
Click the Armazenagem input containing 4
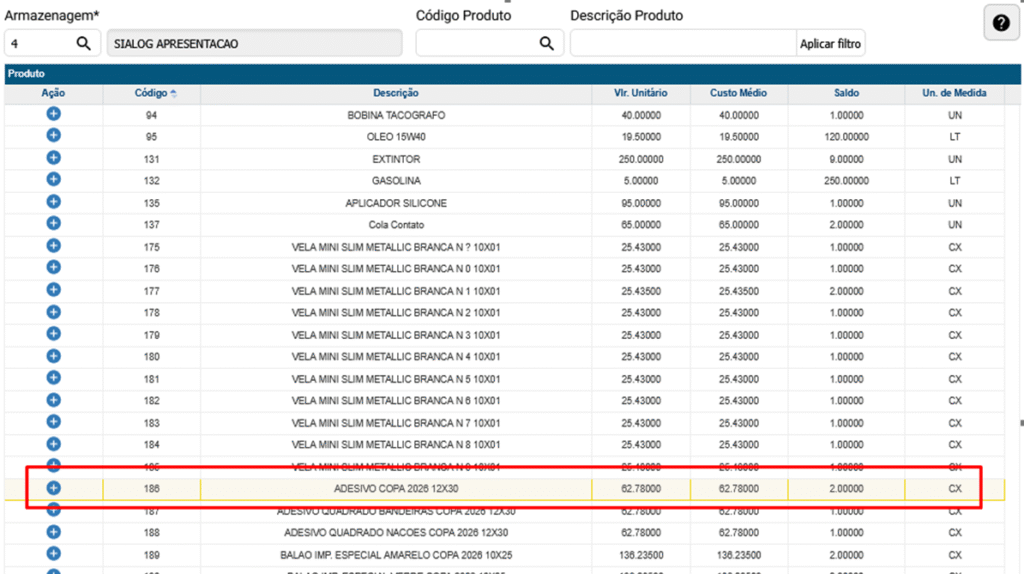click(x=38, y=43)
